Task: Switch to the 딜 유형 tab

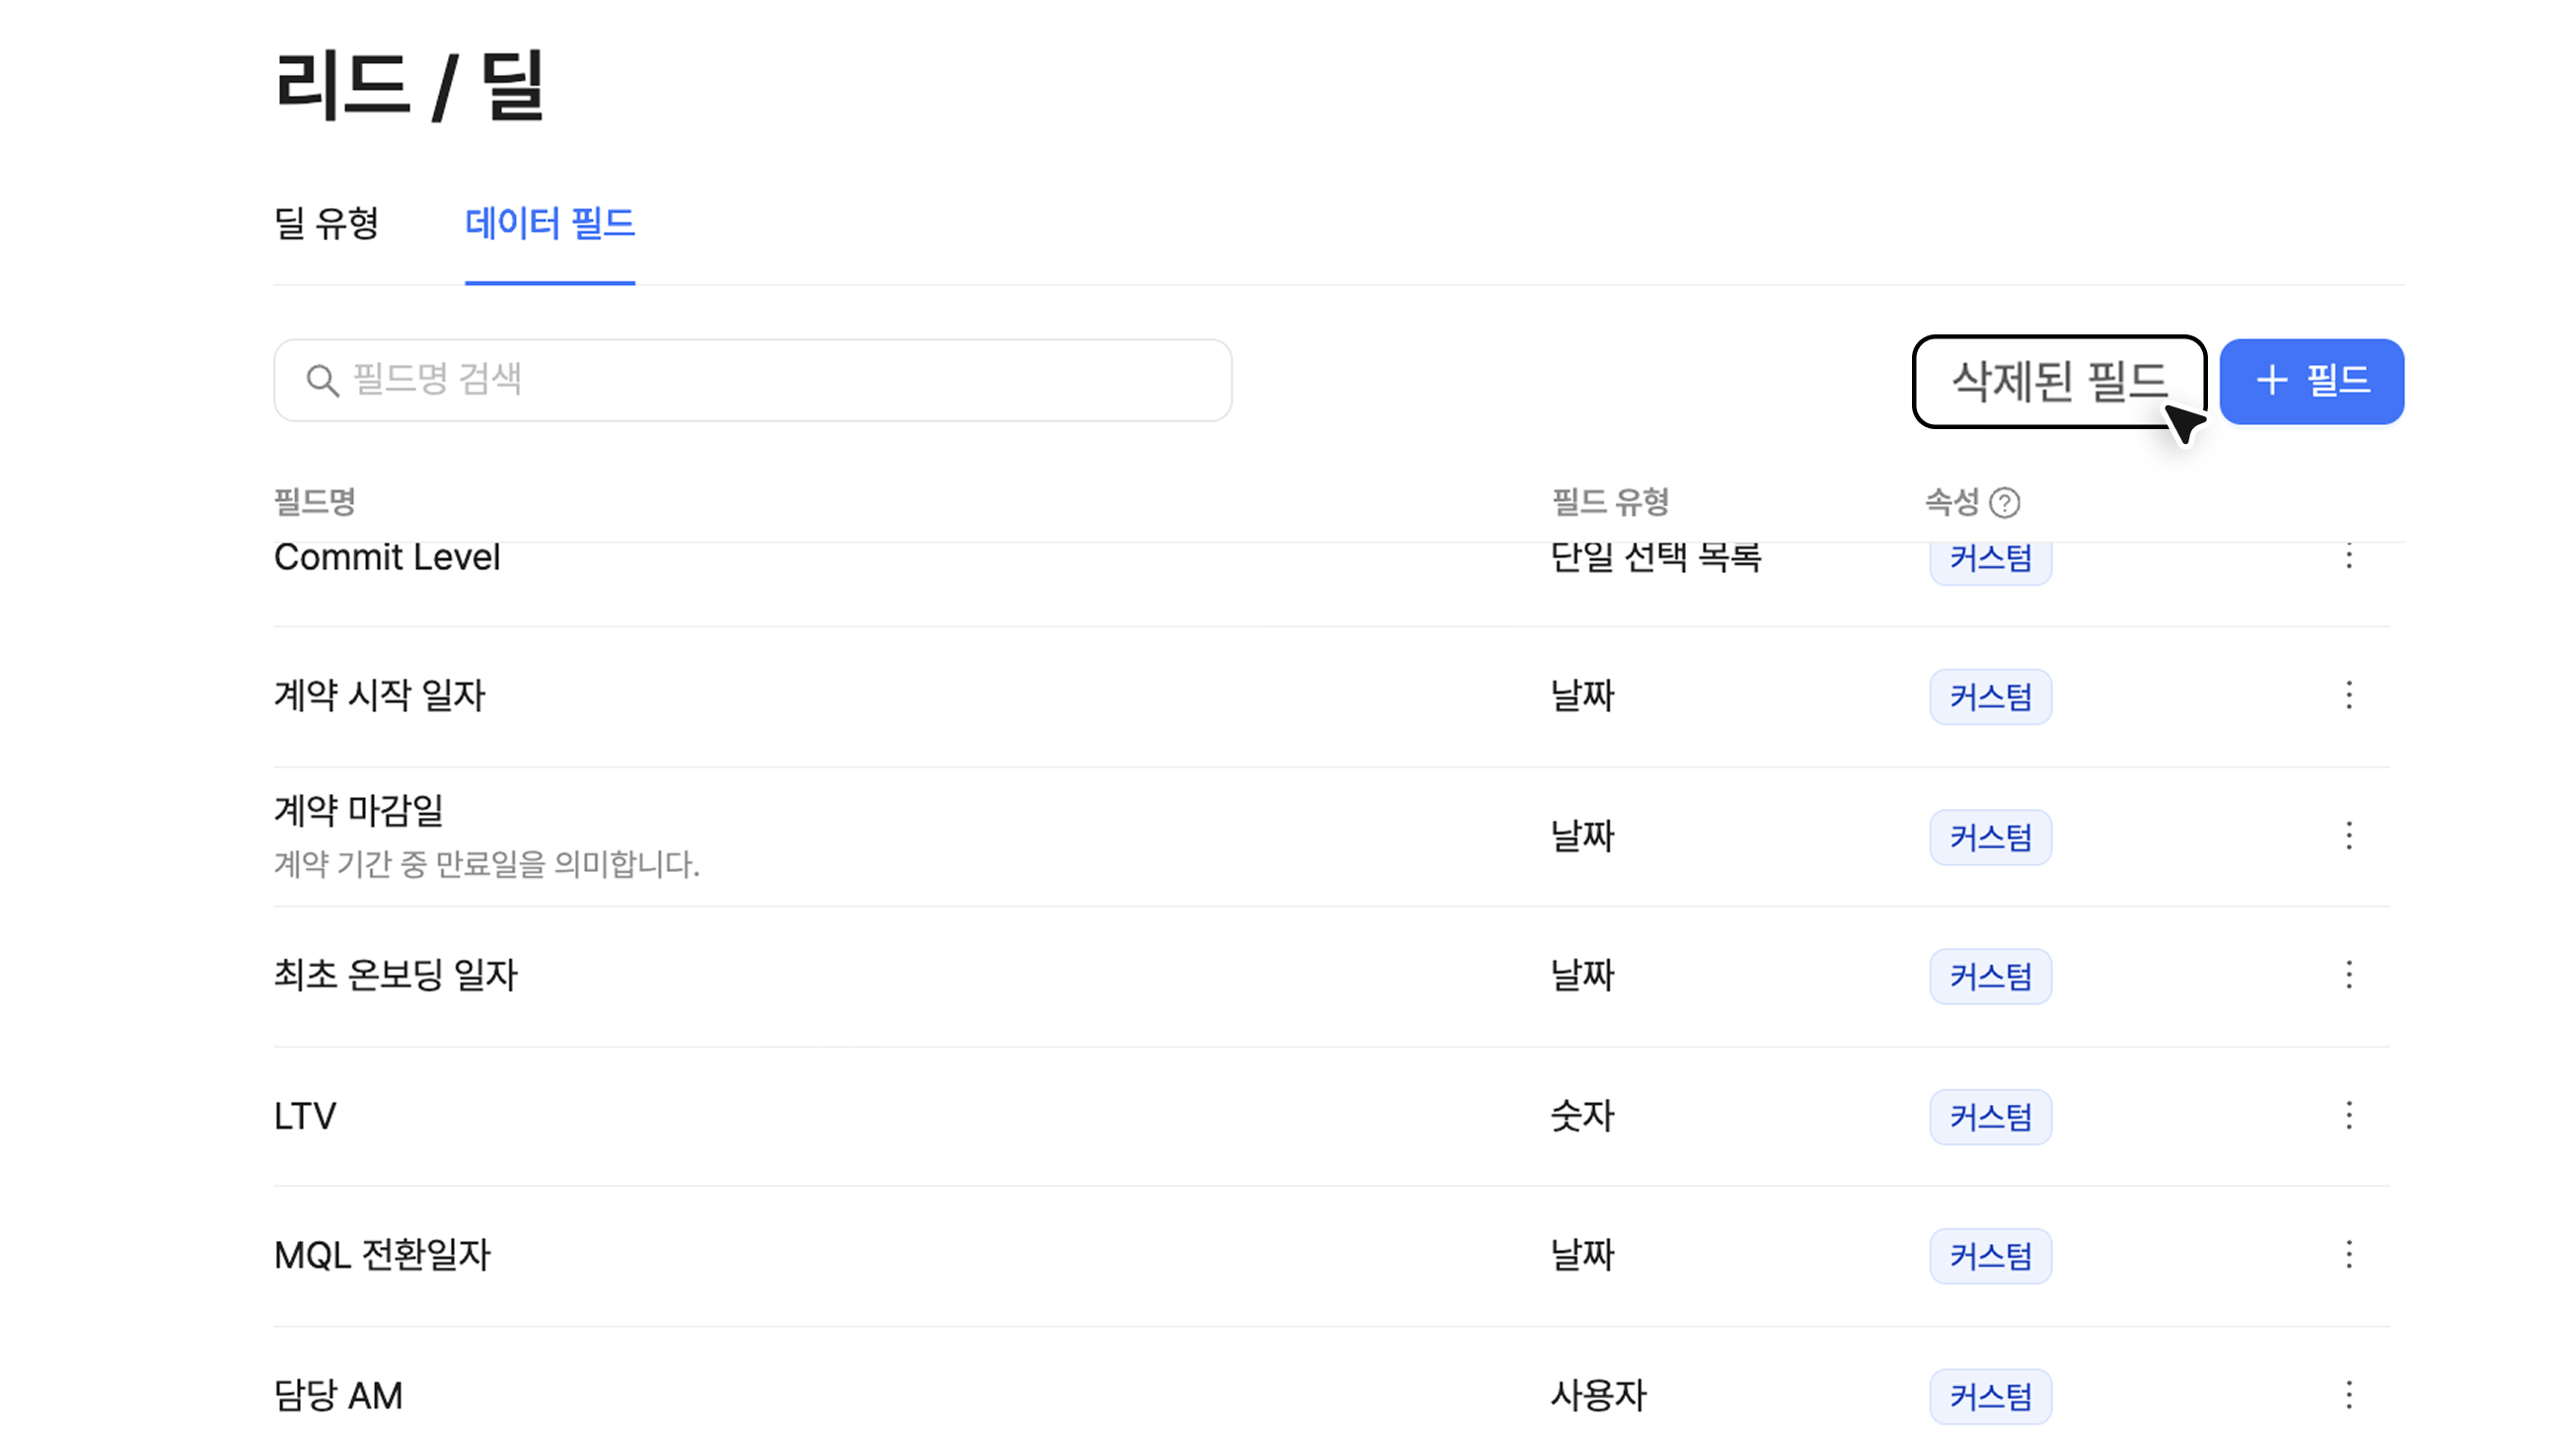Action: (x=326, y=223)
